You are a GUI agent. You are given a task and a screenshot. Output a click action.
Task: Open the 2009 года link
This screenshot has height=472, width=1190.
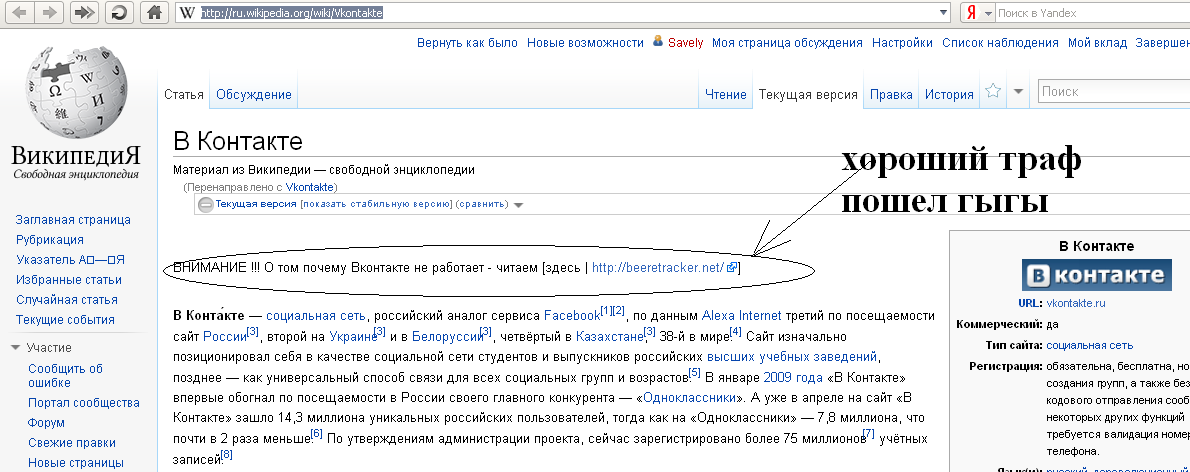point(792,377)
